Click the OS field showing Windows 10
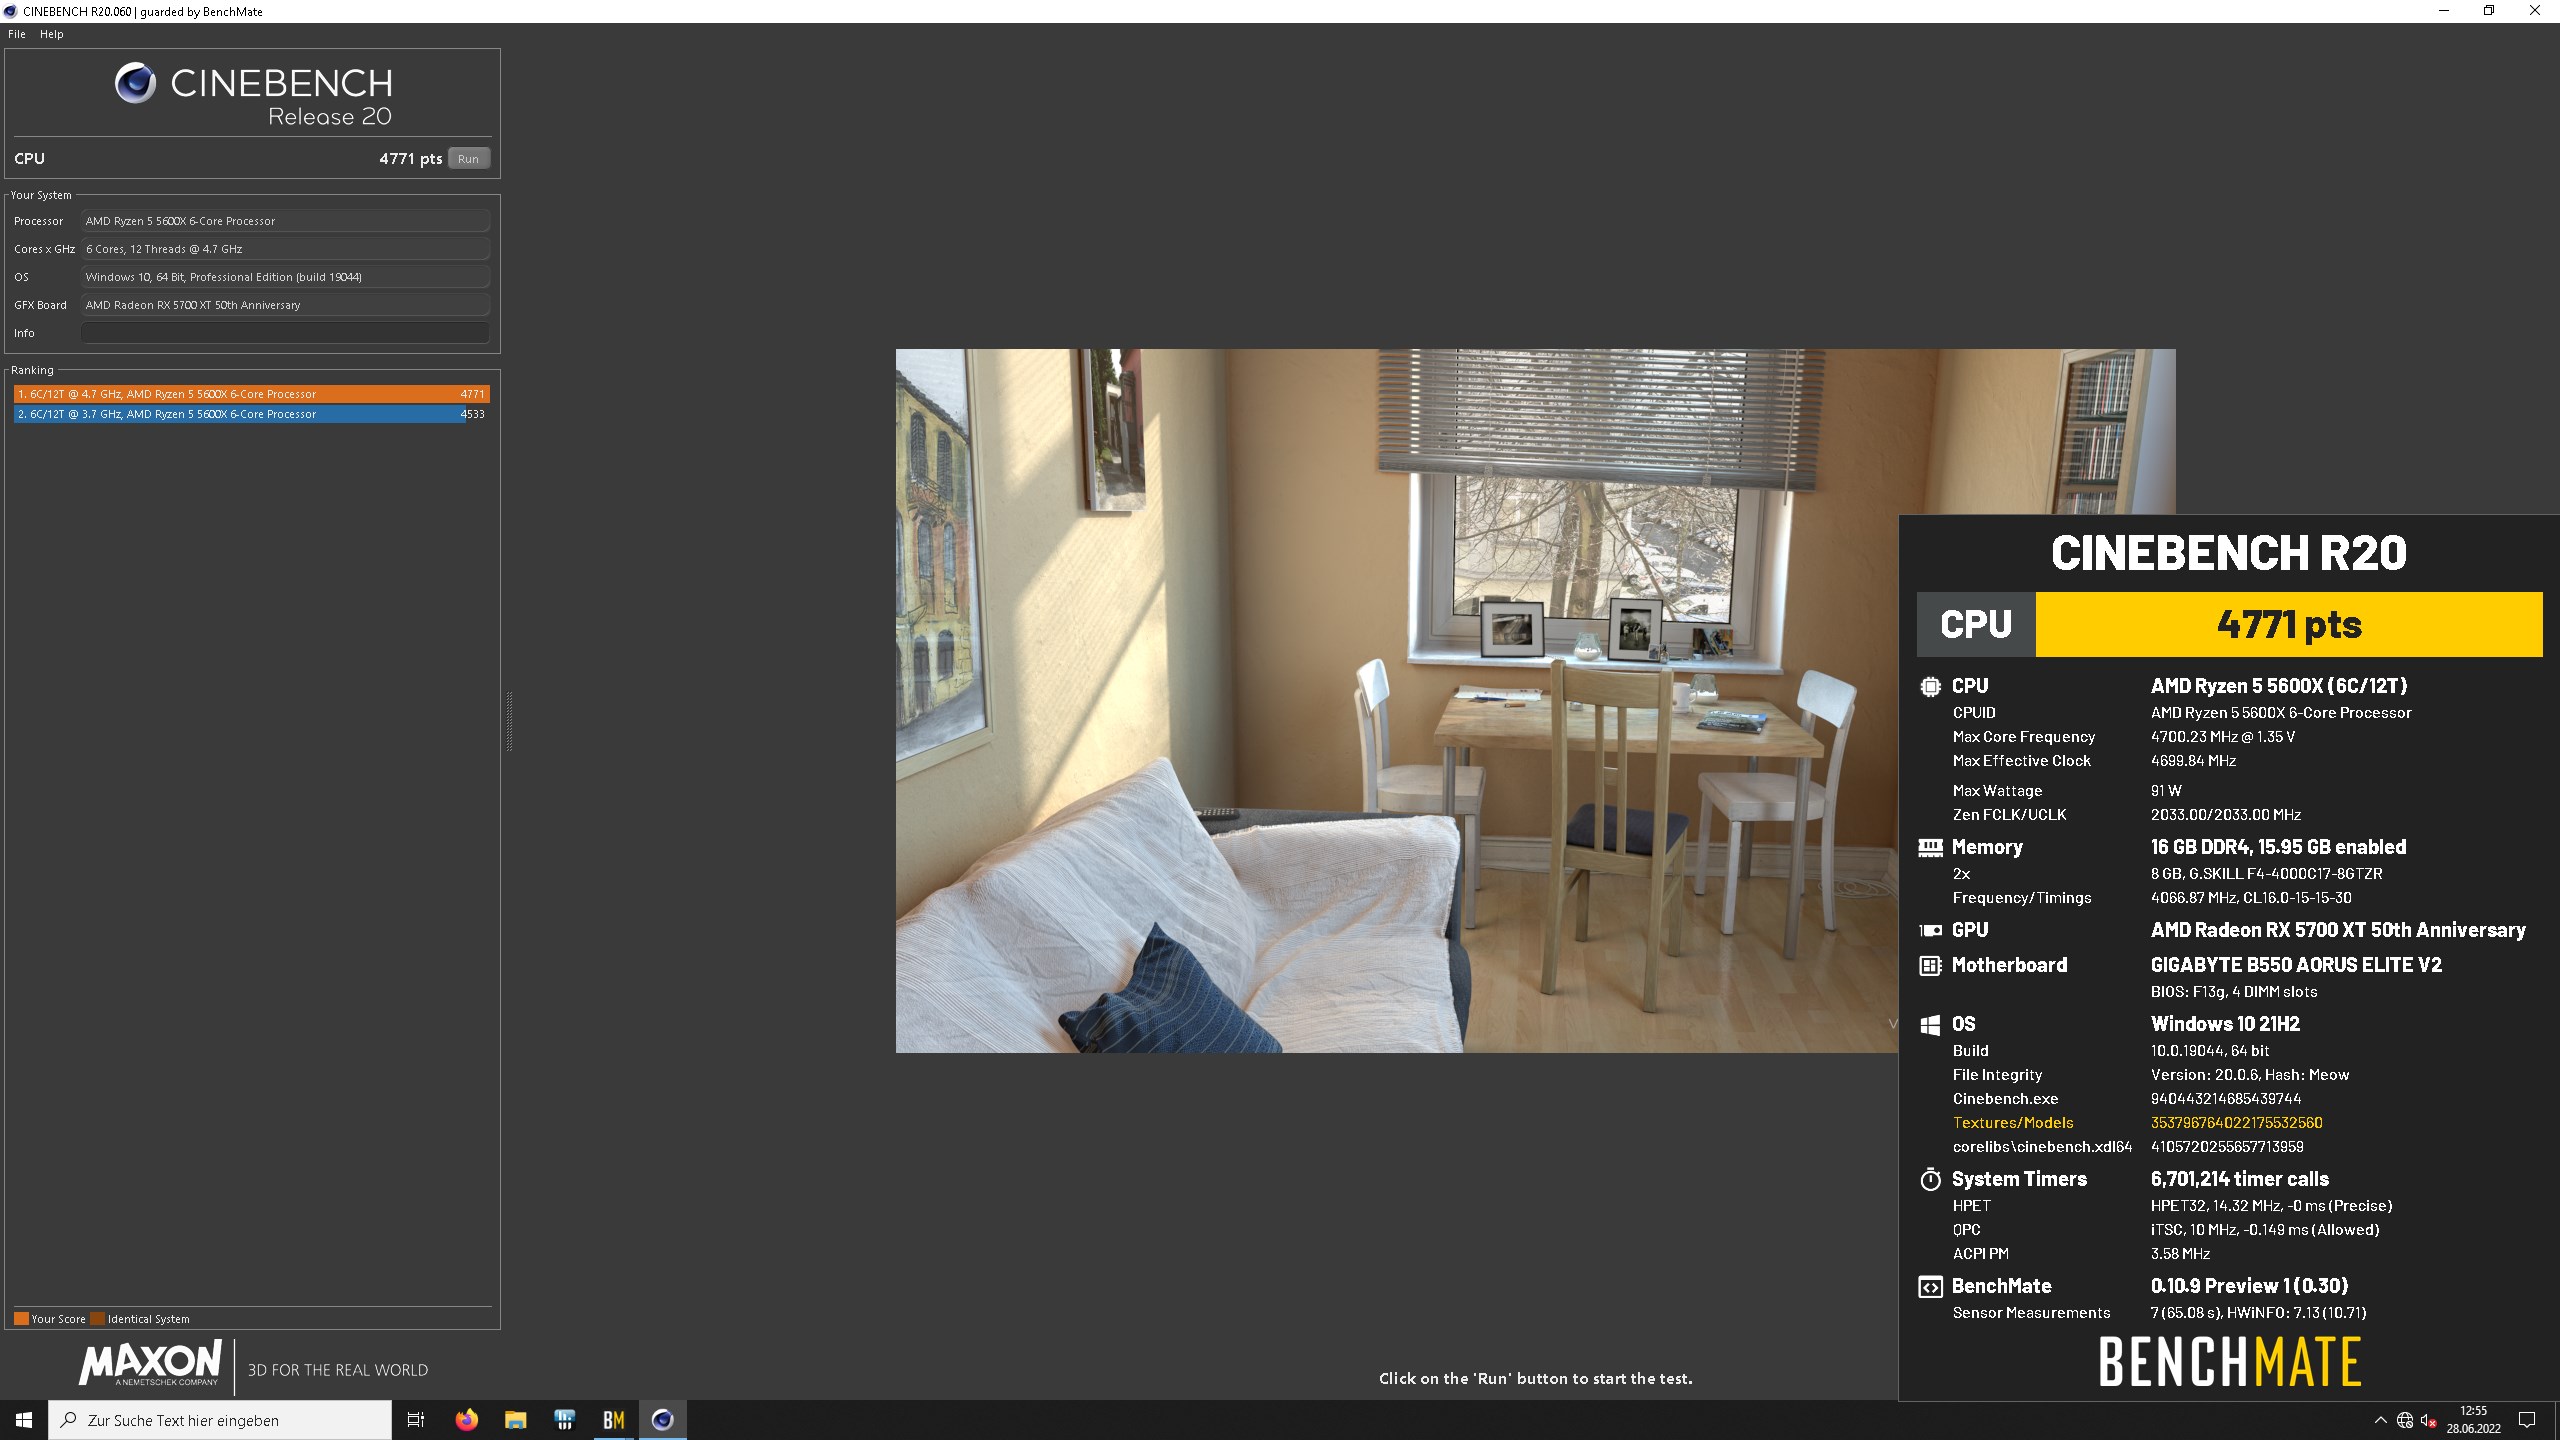This screenshot has height=1440, width=2560. [285, 277]
